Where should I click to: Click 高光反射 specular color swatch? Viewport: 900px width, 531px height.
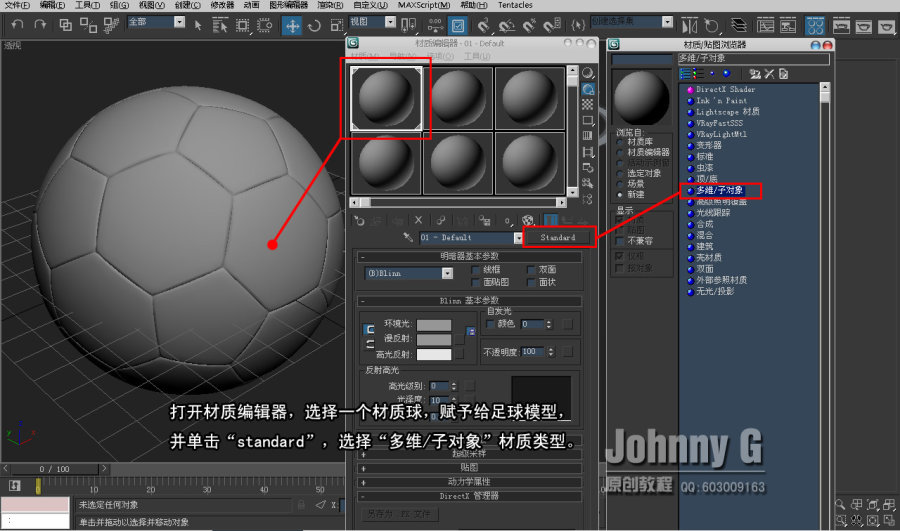[434, 355]
